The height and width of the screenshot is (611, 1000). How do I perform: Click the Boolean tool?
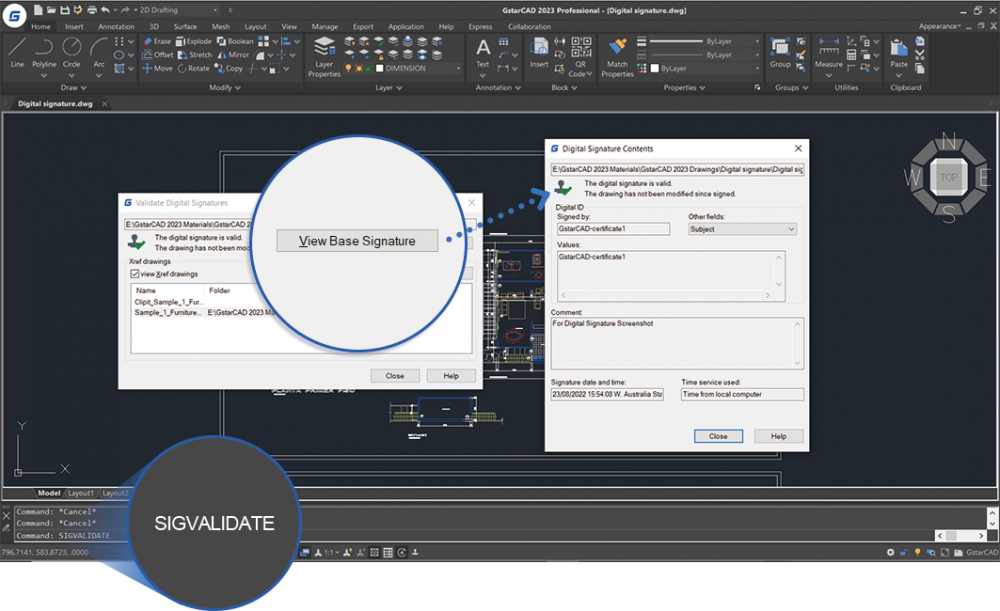pos(235,41)
